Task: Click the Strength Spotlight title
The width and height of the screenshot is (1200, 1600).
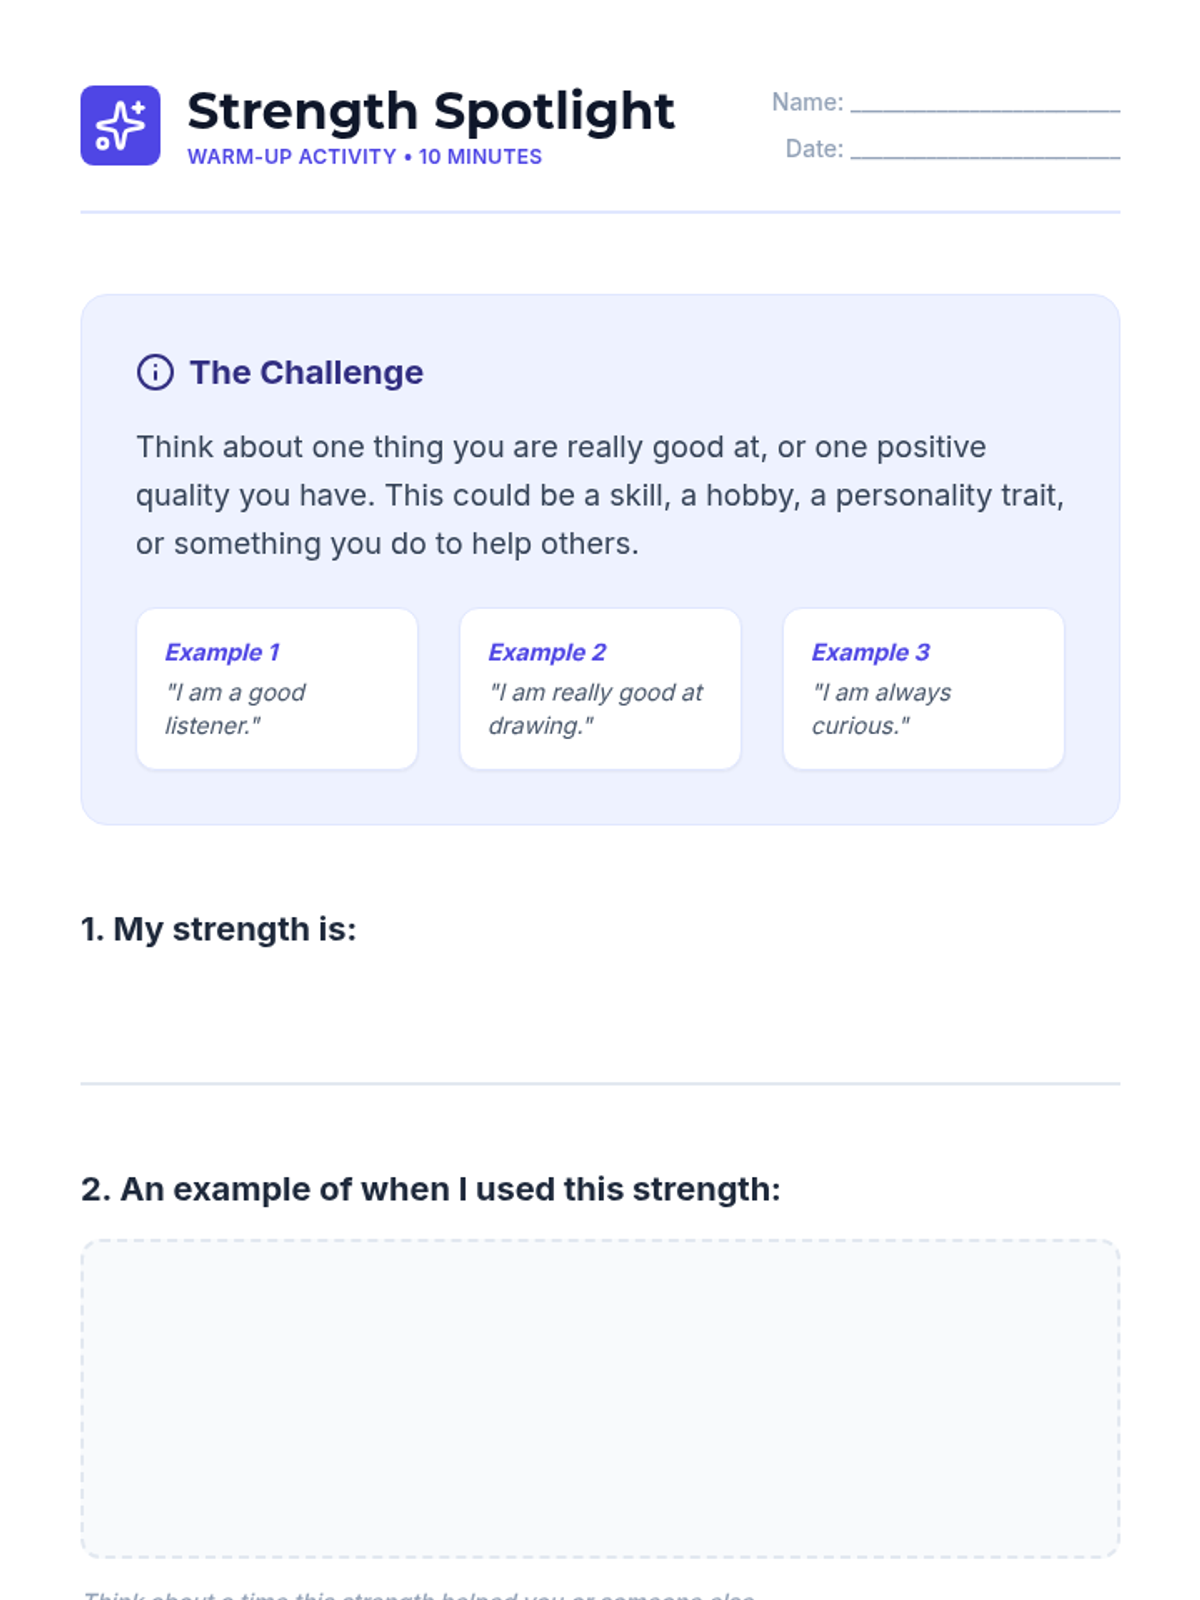Action: click(x=430, y=110)
